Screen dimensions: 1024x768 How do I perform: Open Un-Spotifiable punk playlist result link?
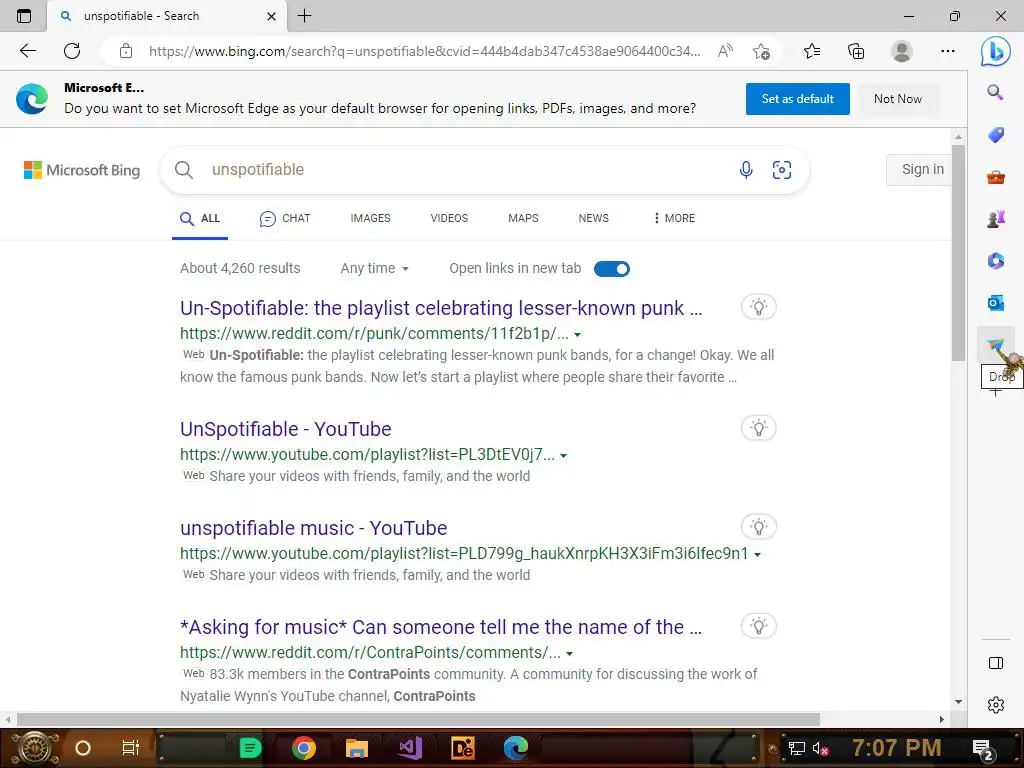coord(441,308)
